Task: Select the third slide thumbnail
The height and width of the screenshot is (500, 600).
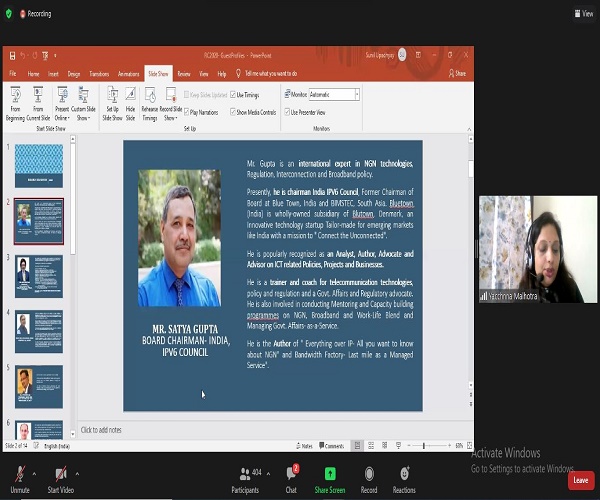Action: (38, 274)
